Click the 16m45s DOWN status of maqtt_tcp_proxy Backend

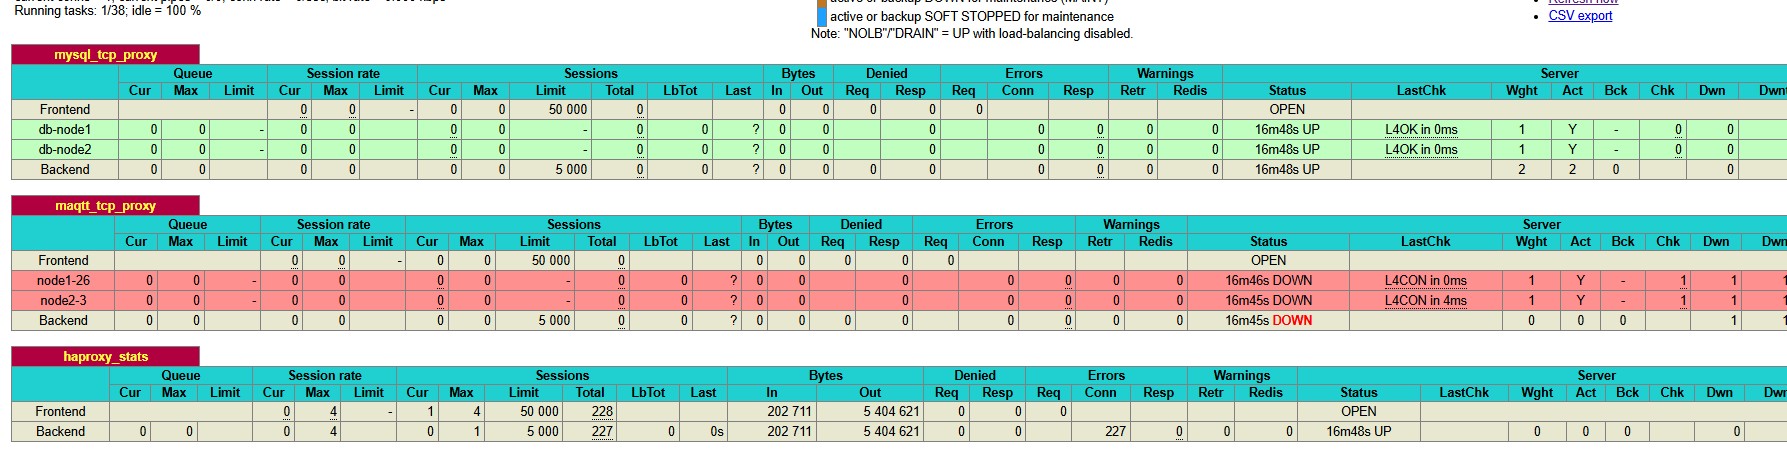(x=1268, y=321)
